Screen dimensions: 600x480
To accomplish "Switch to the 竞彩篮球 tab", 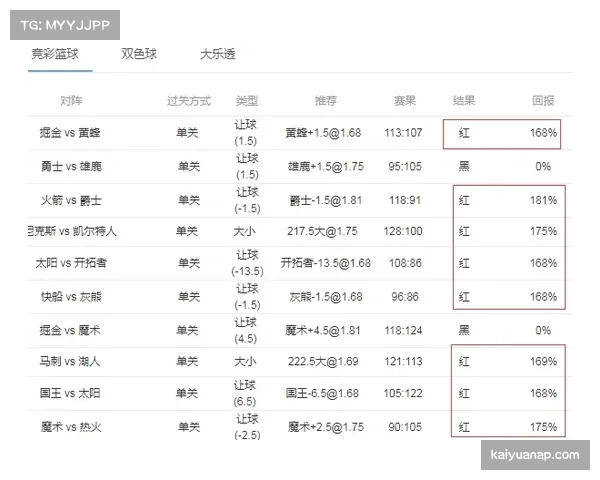I will coord(55,54).
